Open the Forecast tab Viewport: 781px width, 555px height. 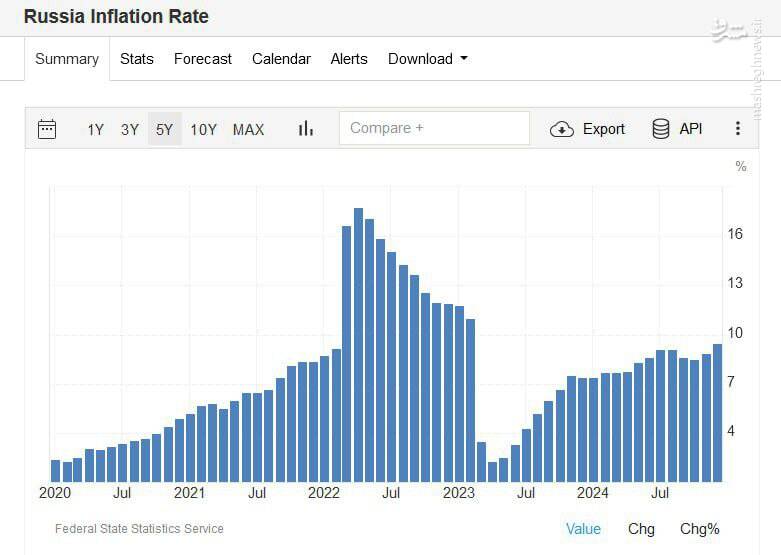click(x=203, y=59)
